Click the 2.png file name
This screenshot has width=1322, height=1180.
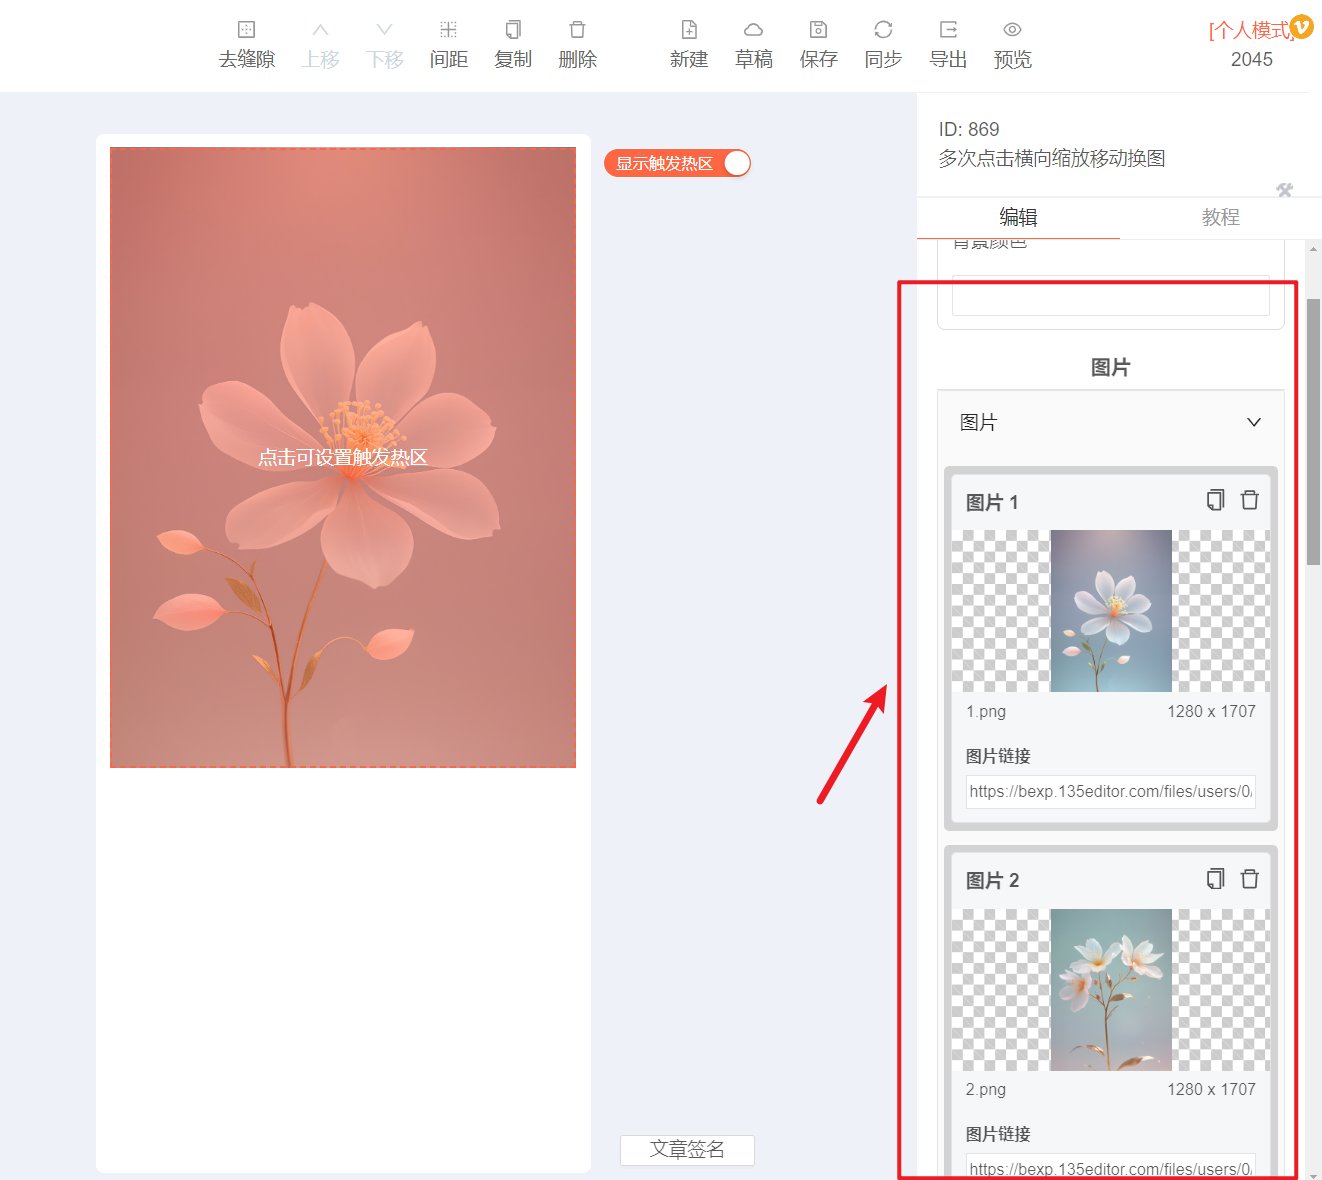(x=986, y=1089)
